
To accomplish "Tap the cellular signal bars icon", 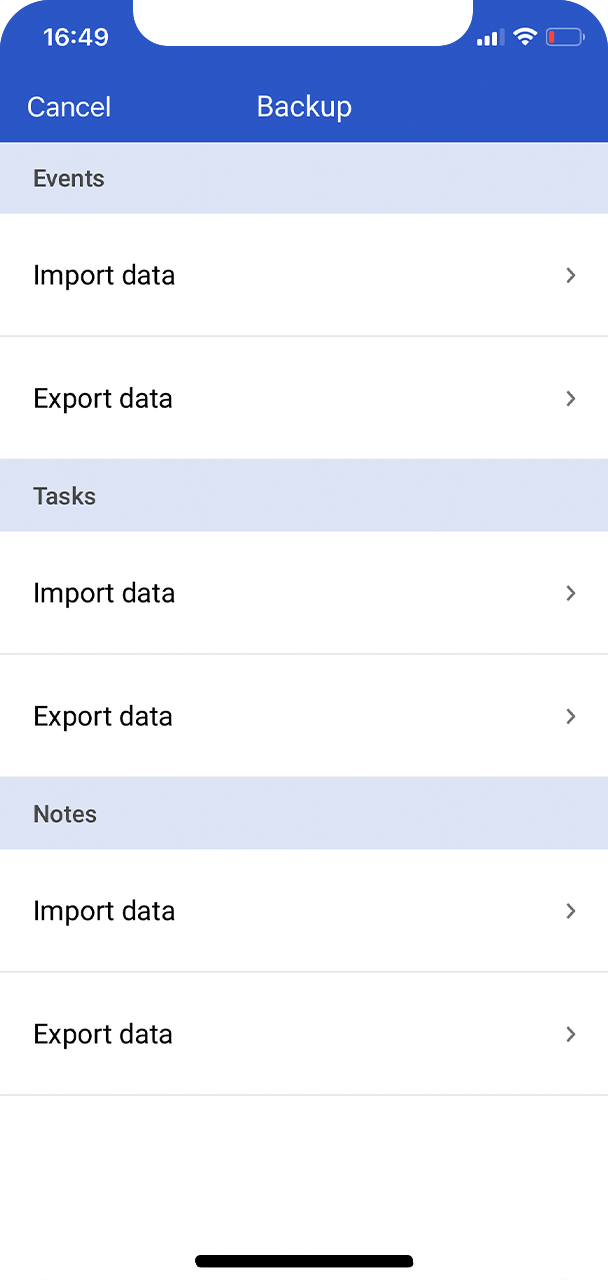I will [x=489, y=38].
